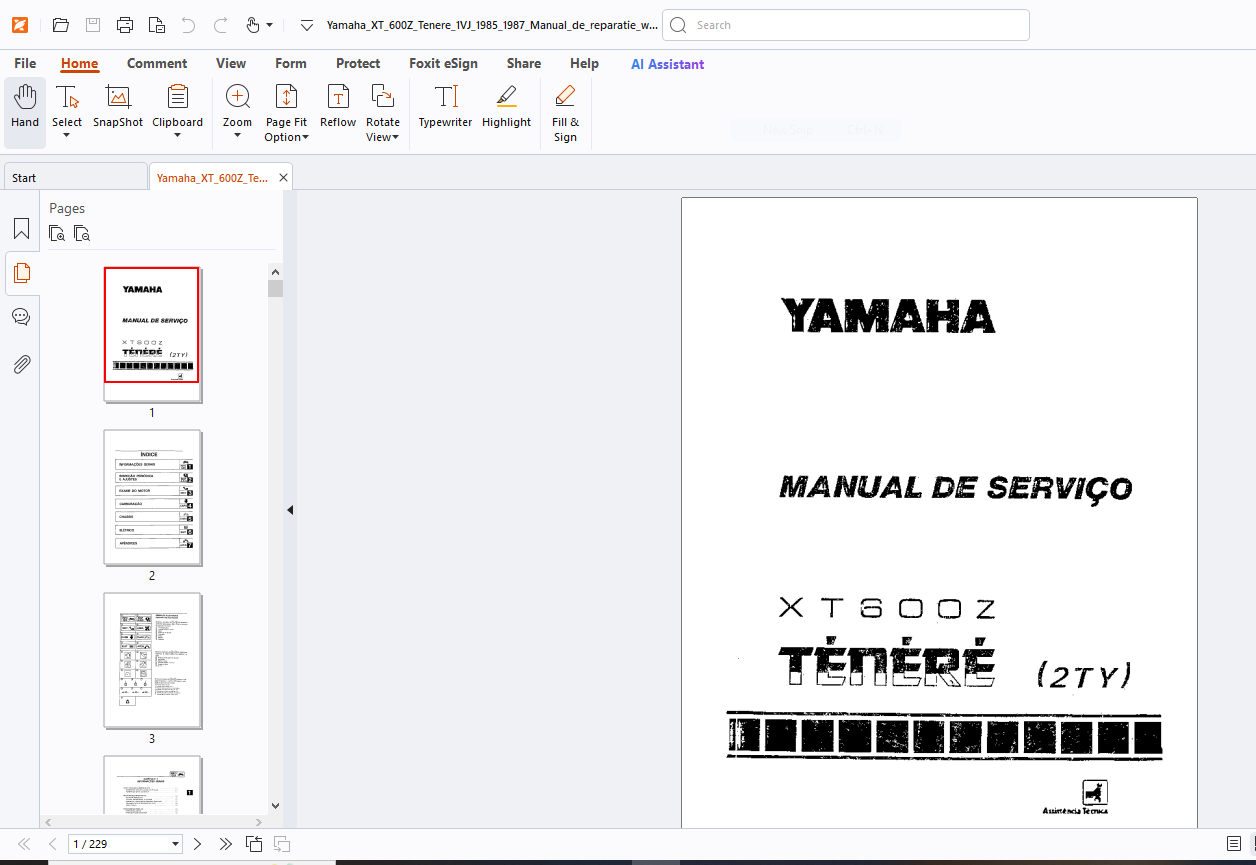
Task: Select the Highlight tool
Action: [x=506, y=107]
